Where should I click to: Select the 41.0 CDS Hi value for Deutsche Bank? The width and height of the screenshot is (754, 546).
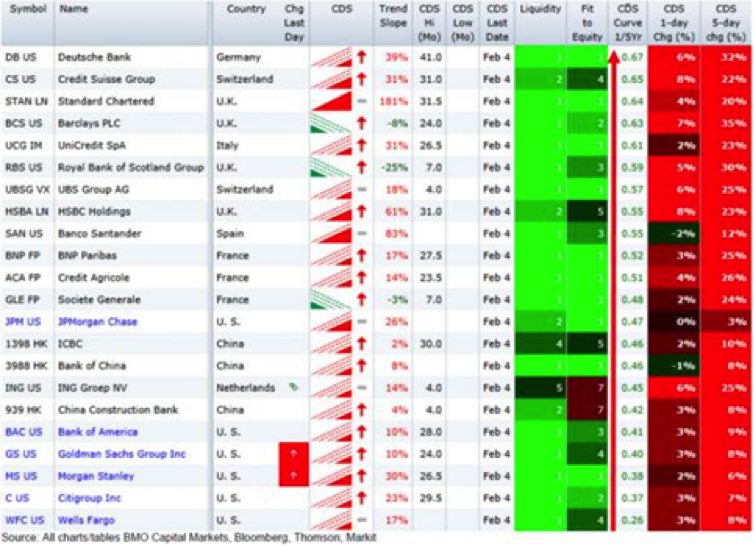point(430,57)
